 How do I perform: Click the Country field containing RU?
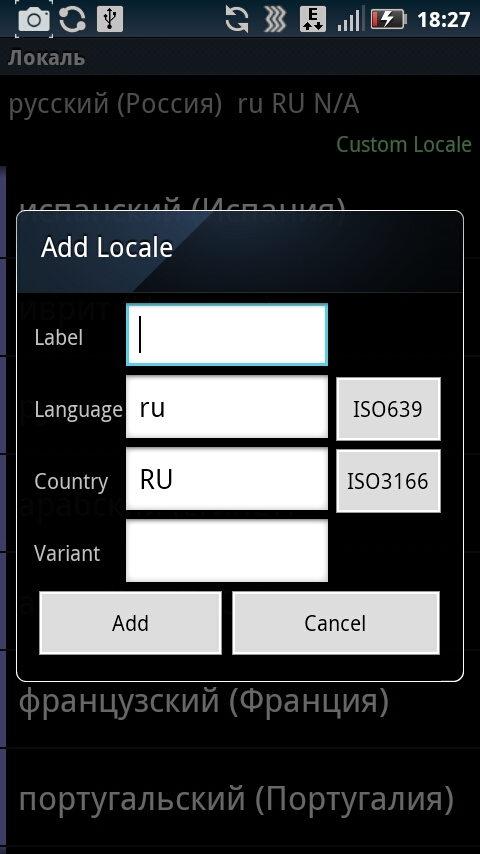(227, 479)
